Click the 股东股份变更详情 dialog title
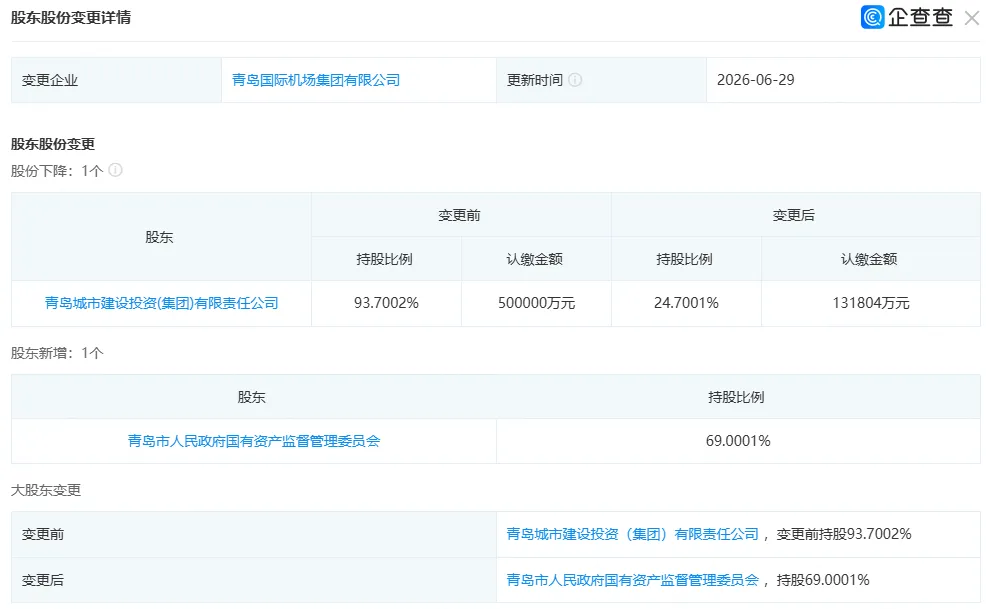986x609 pixels. pyautogui.click(x=70, y=18)
